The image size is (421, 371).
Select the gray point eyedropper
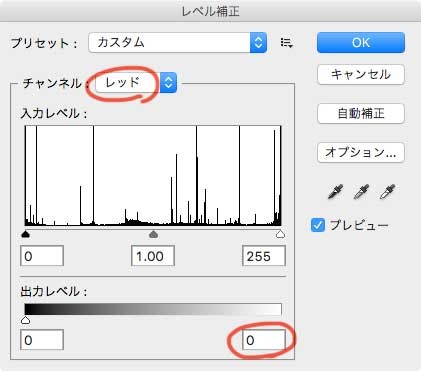tap(361, 192)
